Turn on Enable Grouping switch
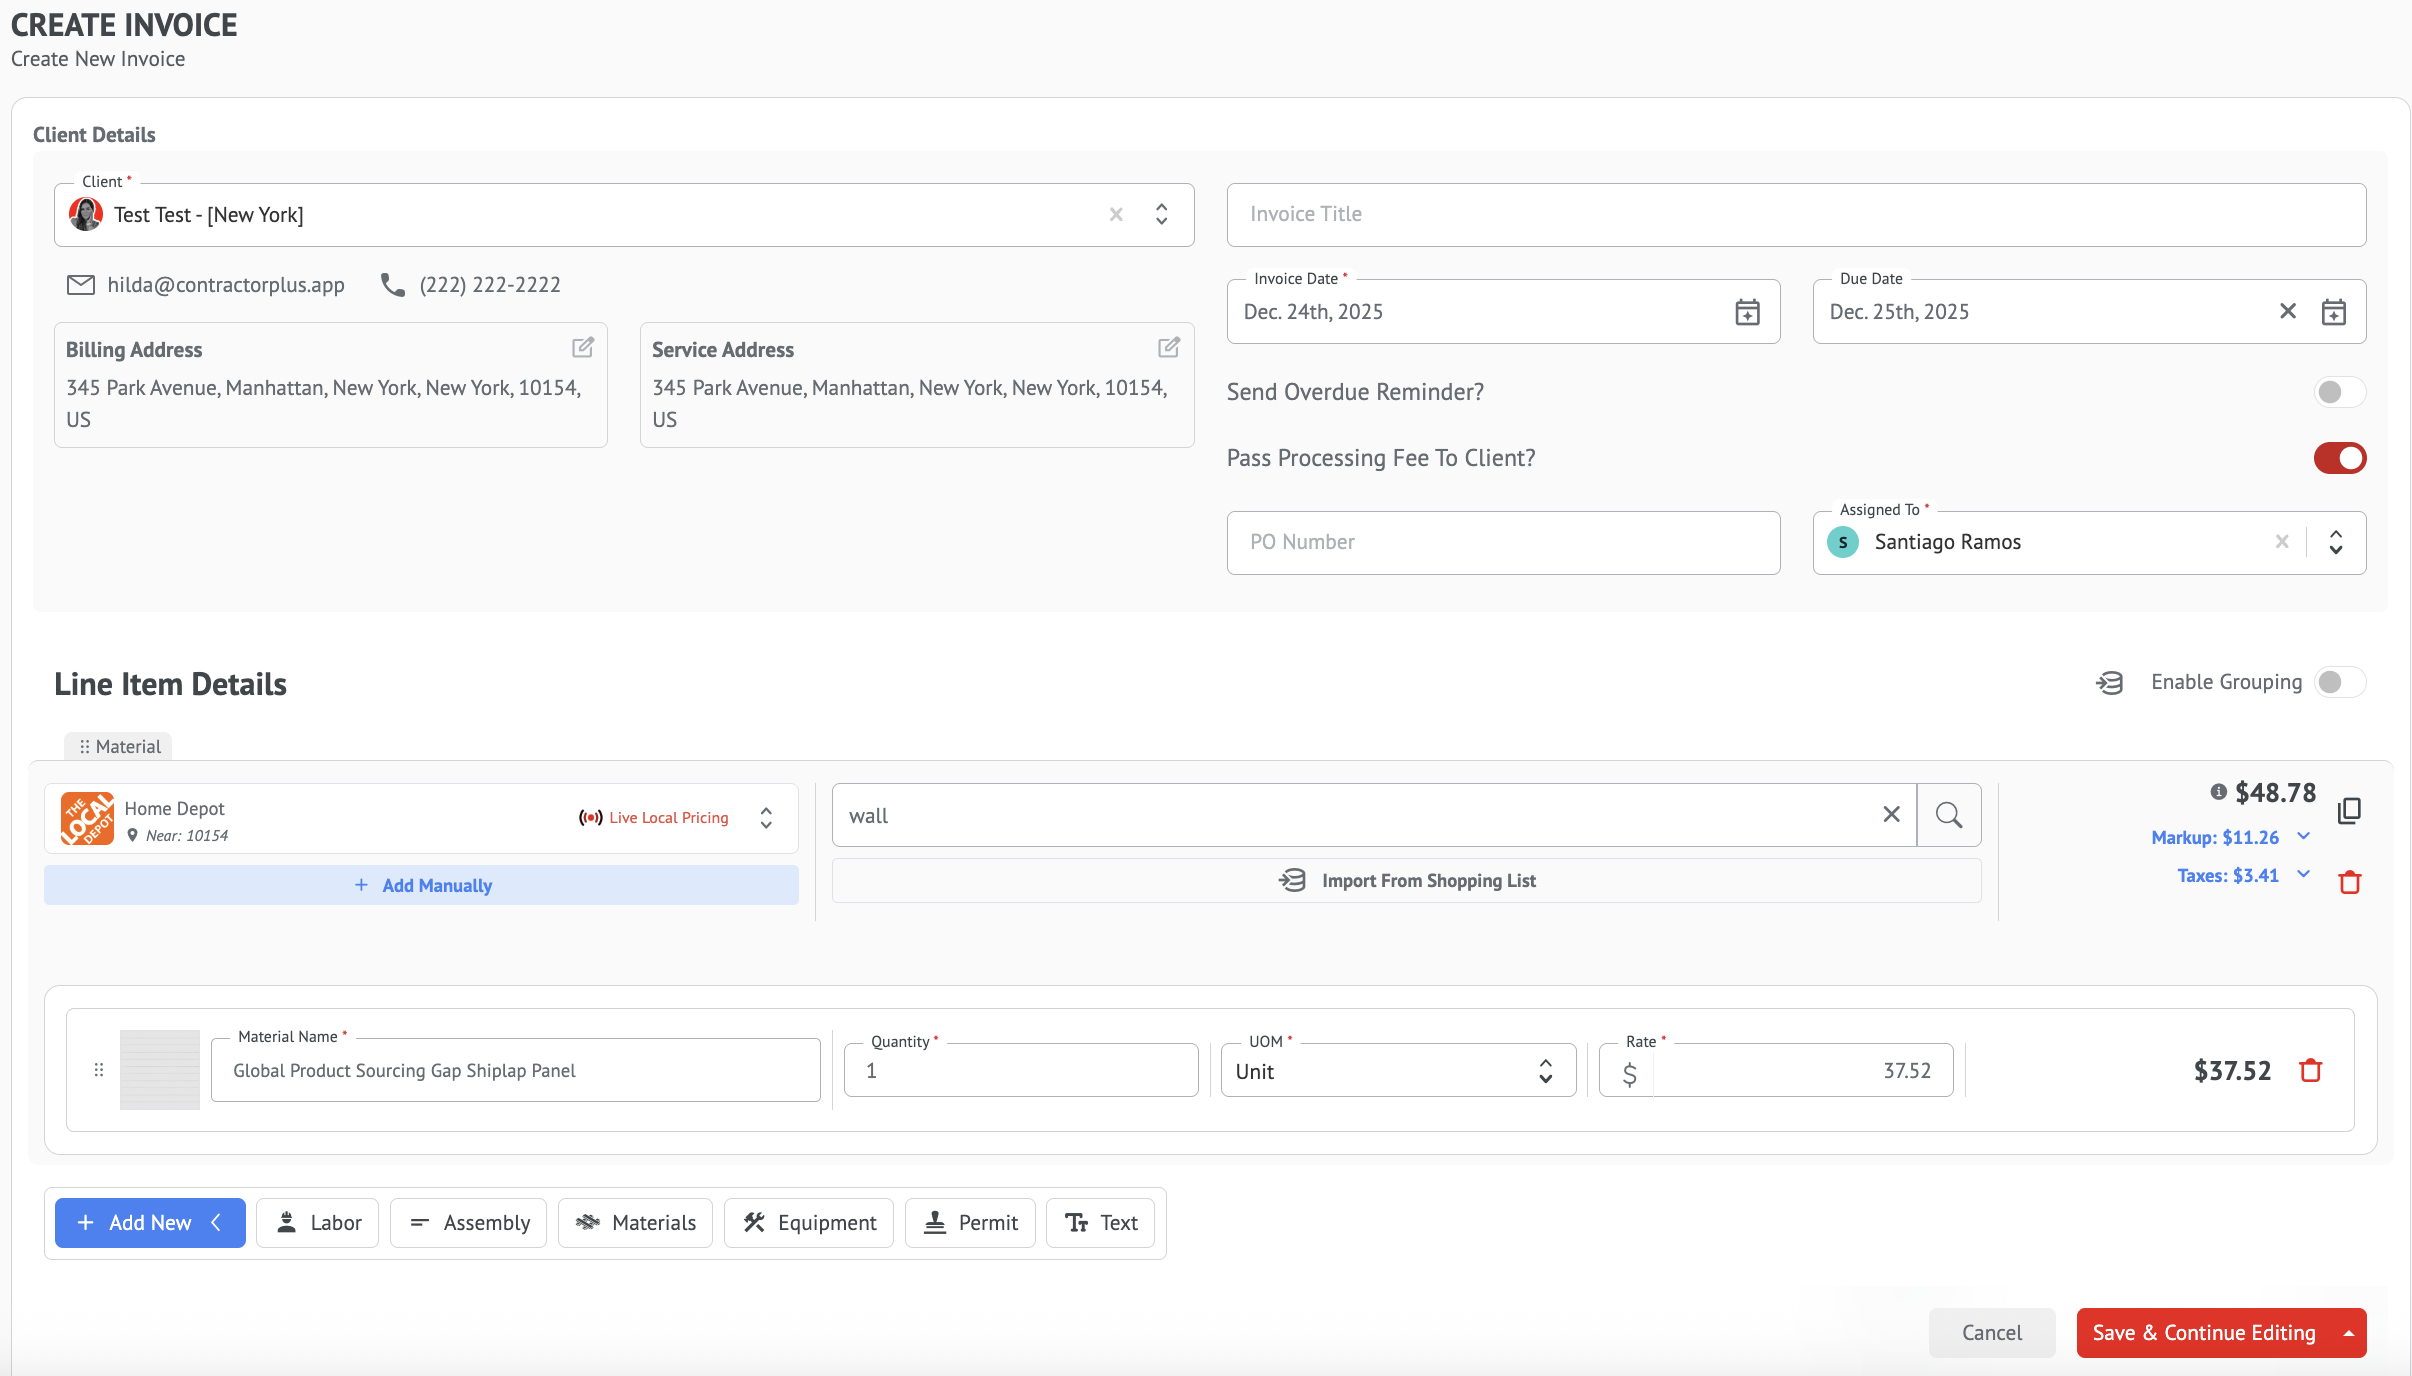The image size is (2412, 1376). (x=2339, y=682)
